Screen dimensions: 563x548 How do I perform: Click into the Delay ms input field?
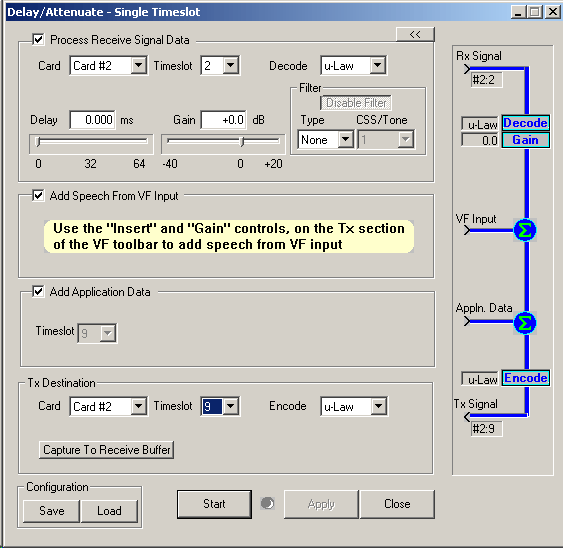pyautogui.click(x=93, y=120)
